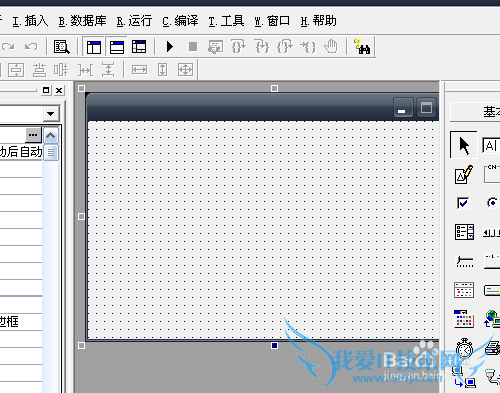Select the property row ending 后自动
Image resolution: width=500 pixels, height=393 pixels.
21,152
